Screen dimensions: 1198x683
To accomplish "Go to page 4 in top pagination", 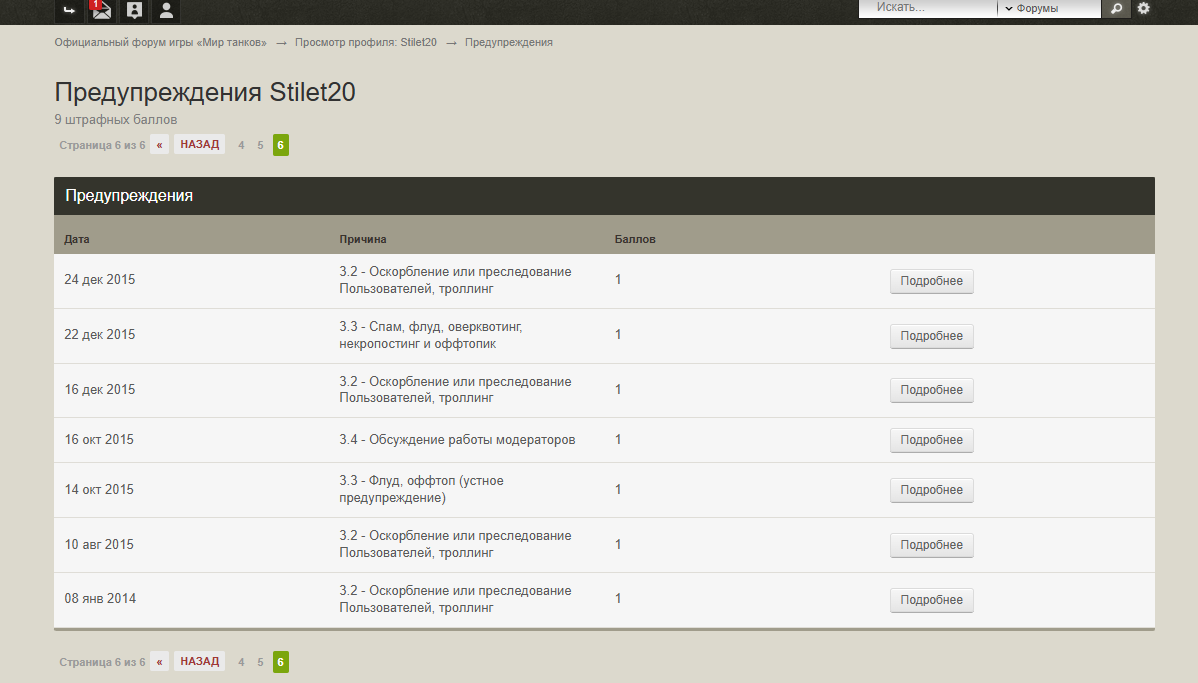I will [x=241, y=145].
